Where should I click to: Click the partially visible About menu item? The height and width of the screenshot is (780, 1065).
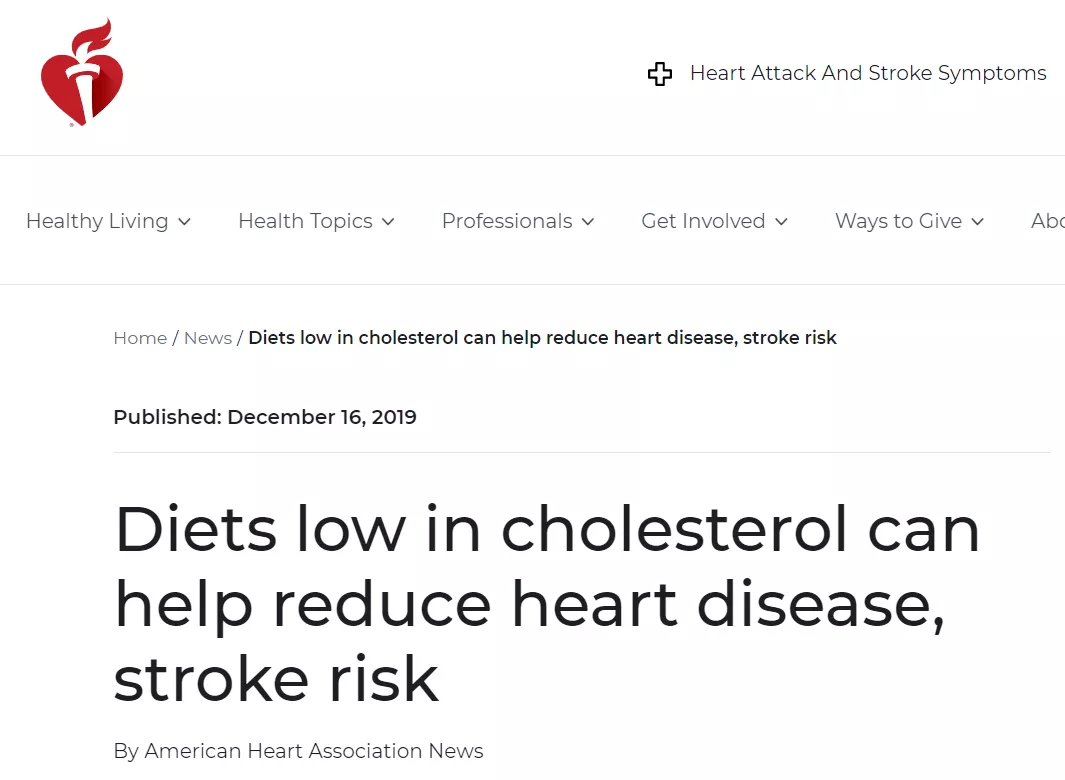tap(1047, 221)
